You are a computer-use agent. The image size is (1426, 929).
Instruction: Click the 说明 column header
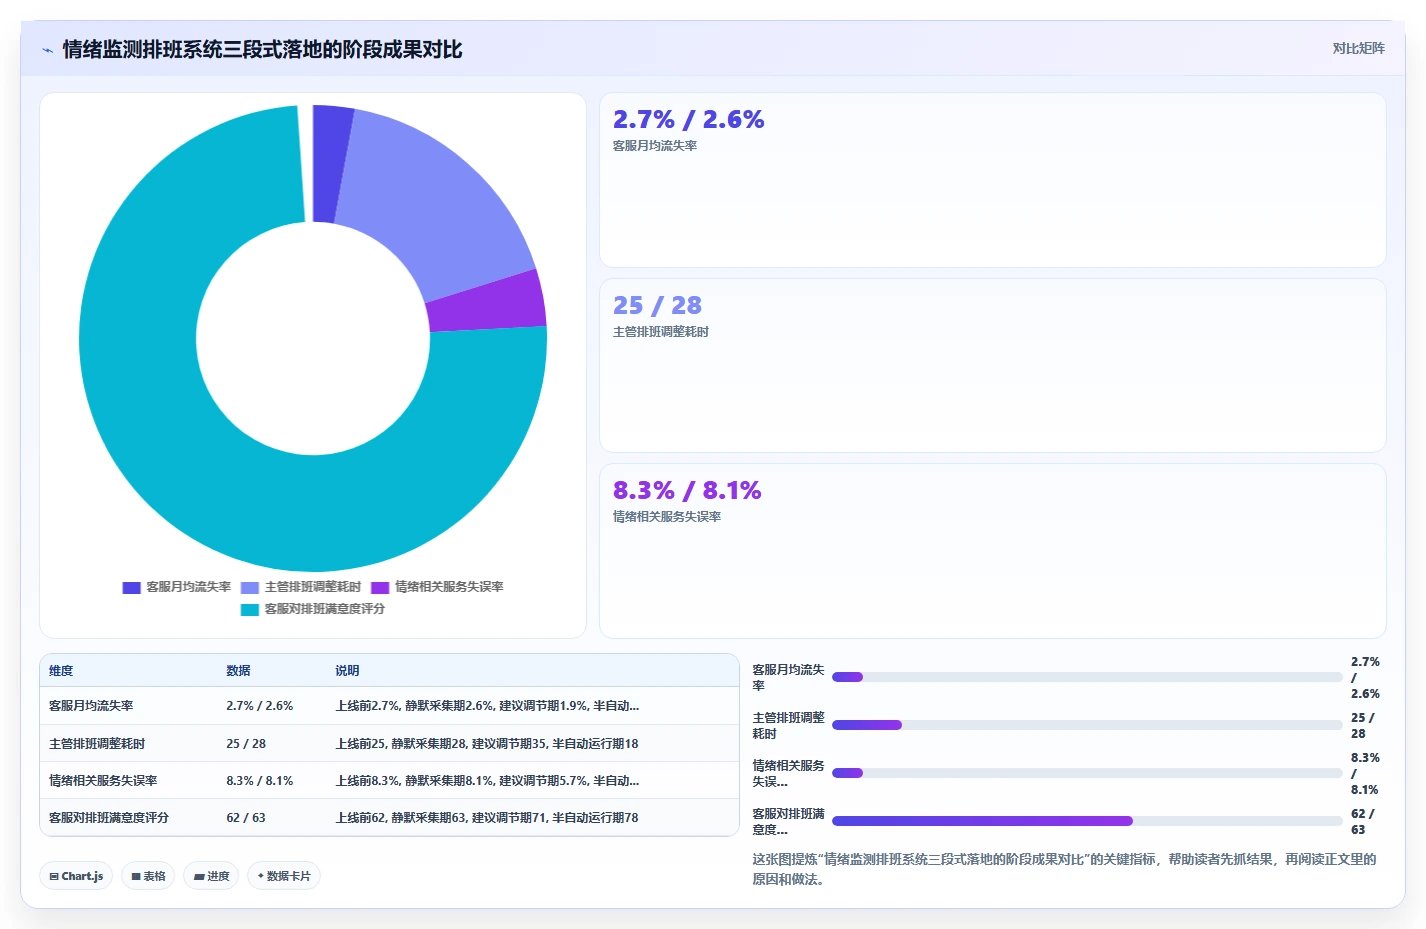tap(347, 671)
